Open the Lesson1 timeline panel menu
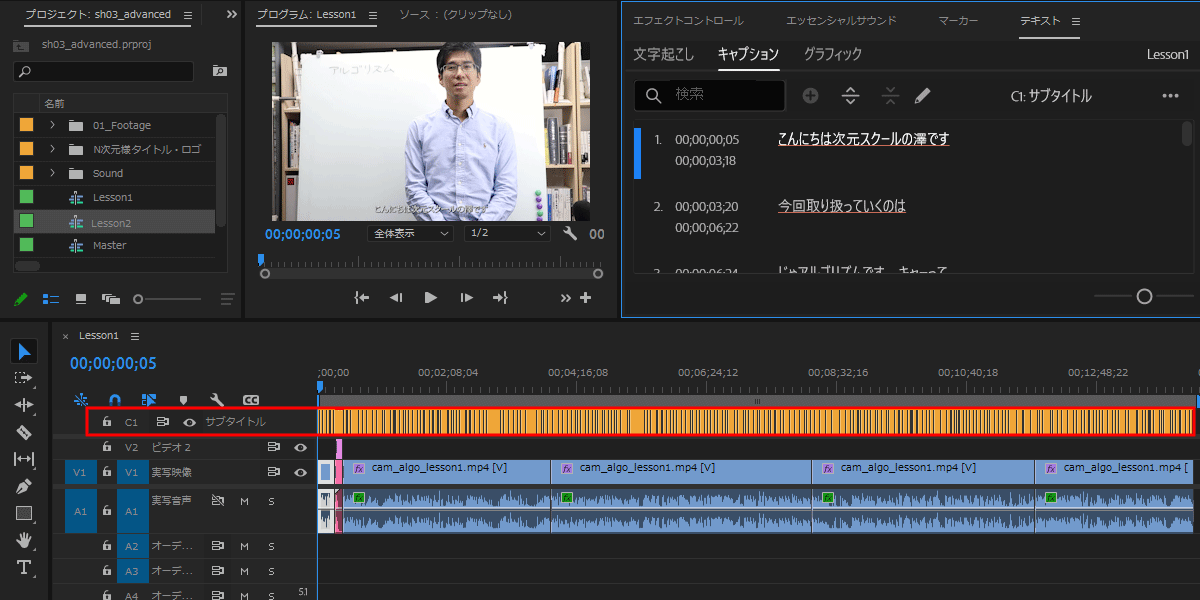Screen dimensions: 1200x600 pyautogui.click(x=135, y=336)
